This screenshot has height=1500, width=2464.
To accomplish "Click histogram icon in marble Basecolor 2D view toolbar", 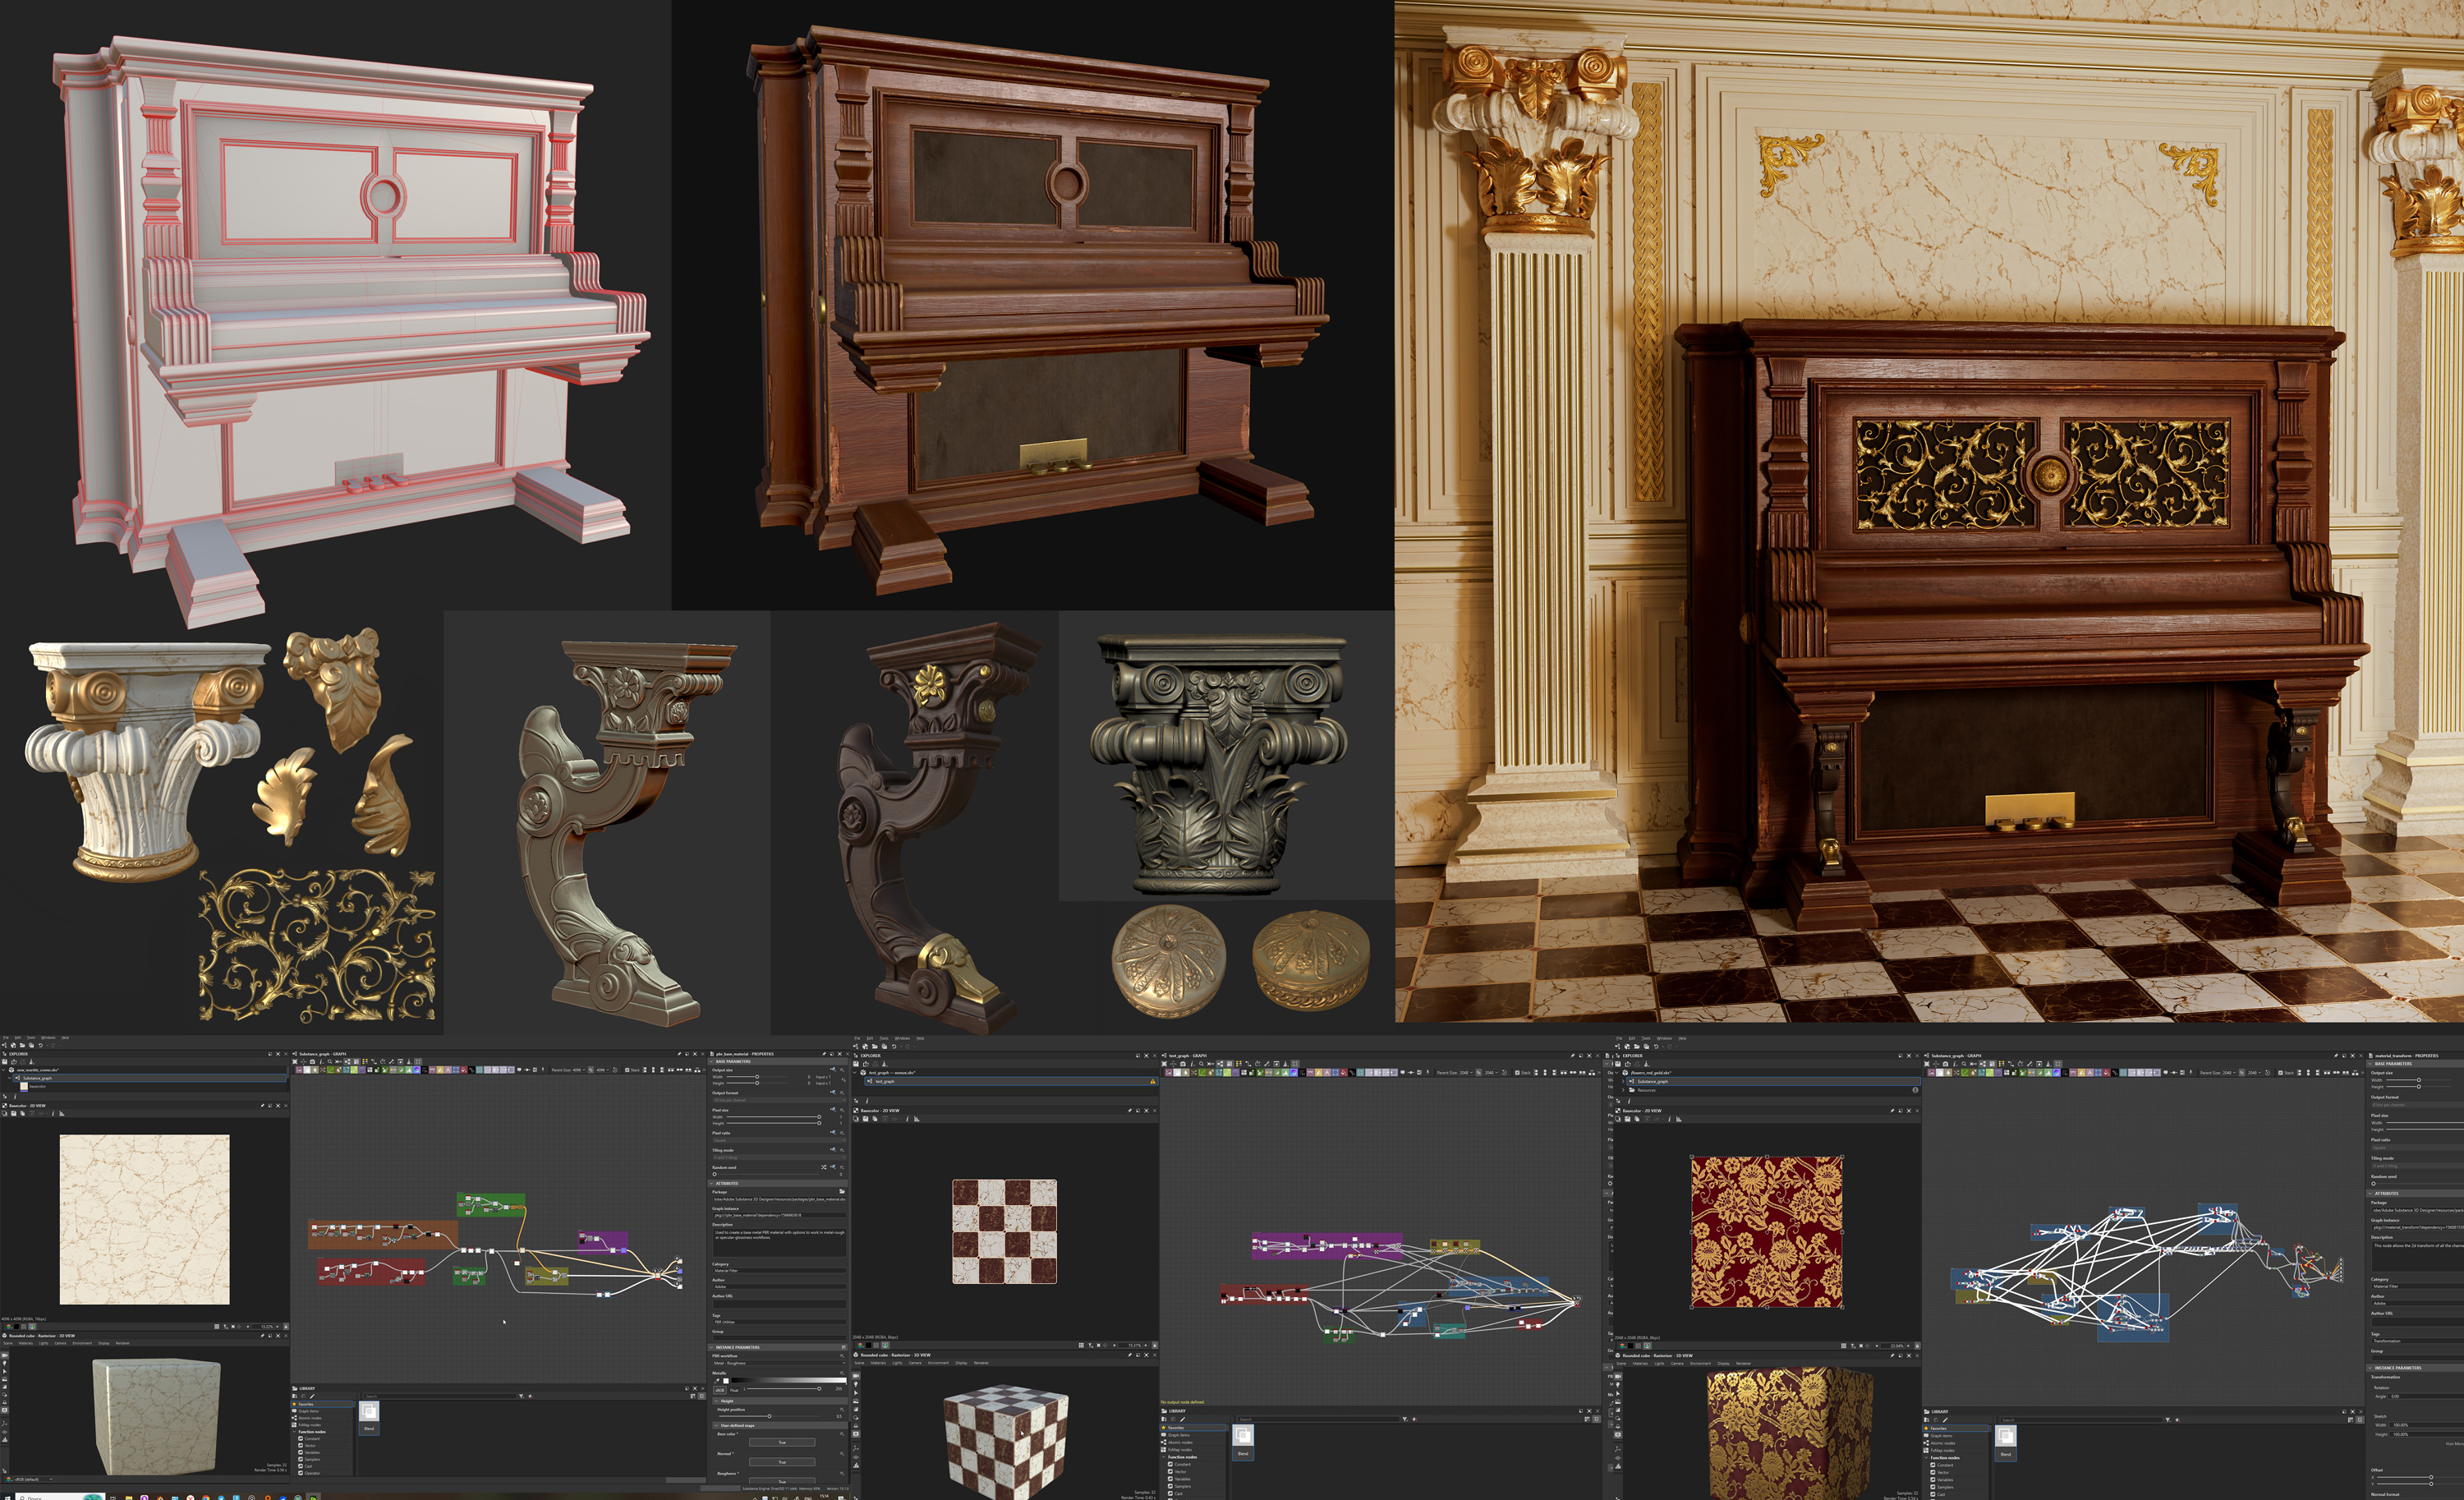I will (62, 1114).
